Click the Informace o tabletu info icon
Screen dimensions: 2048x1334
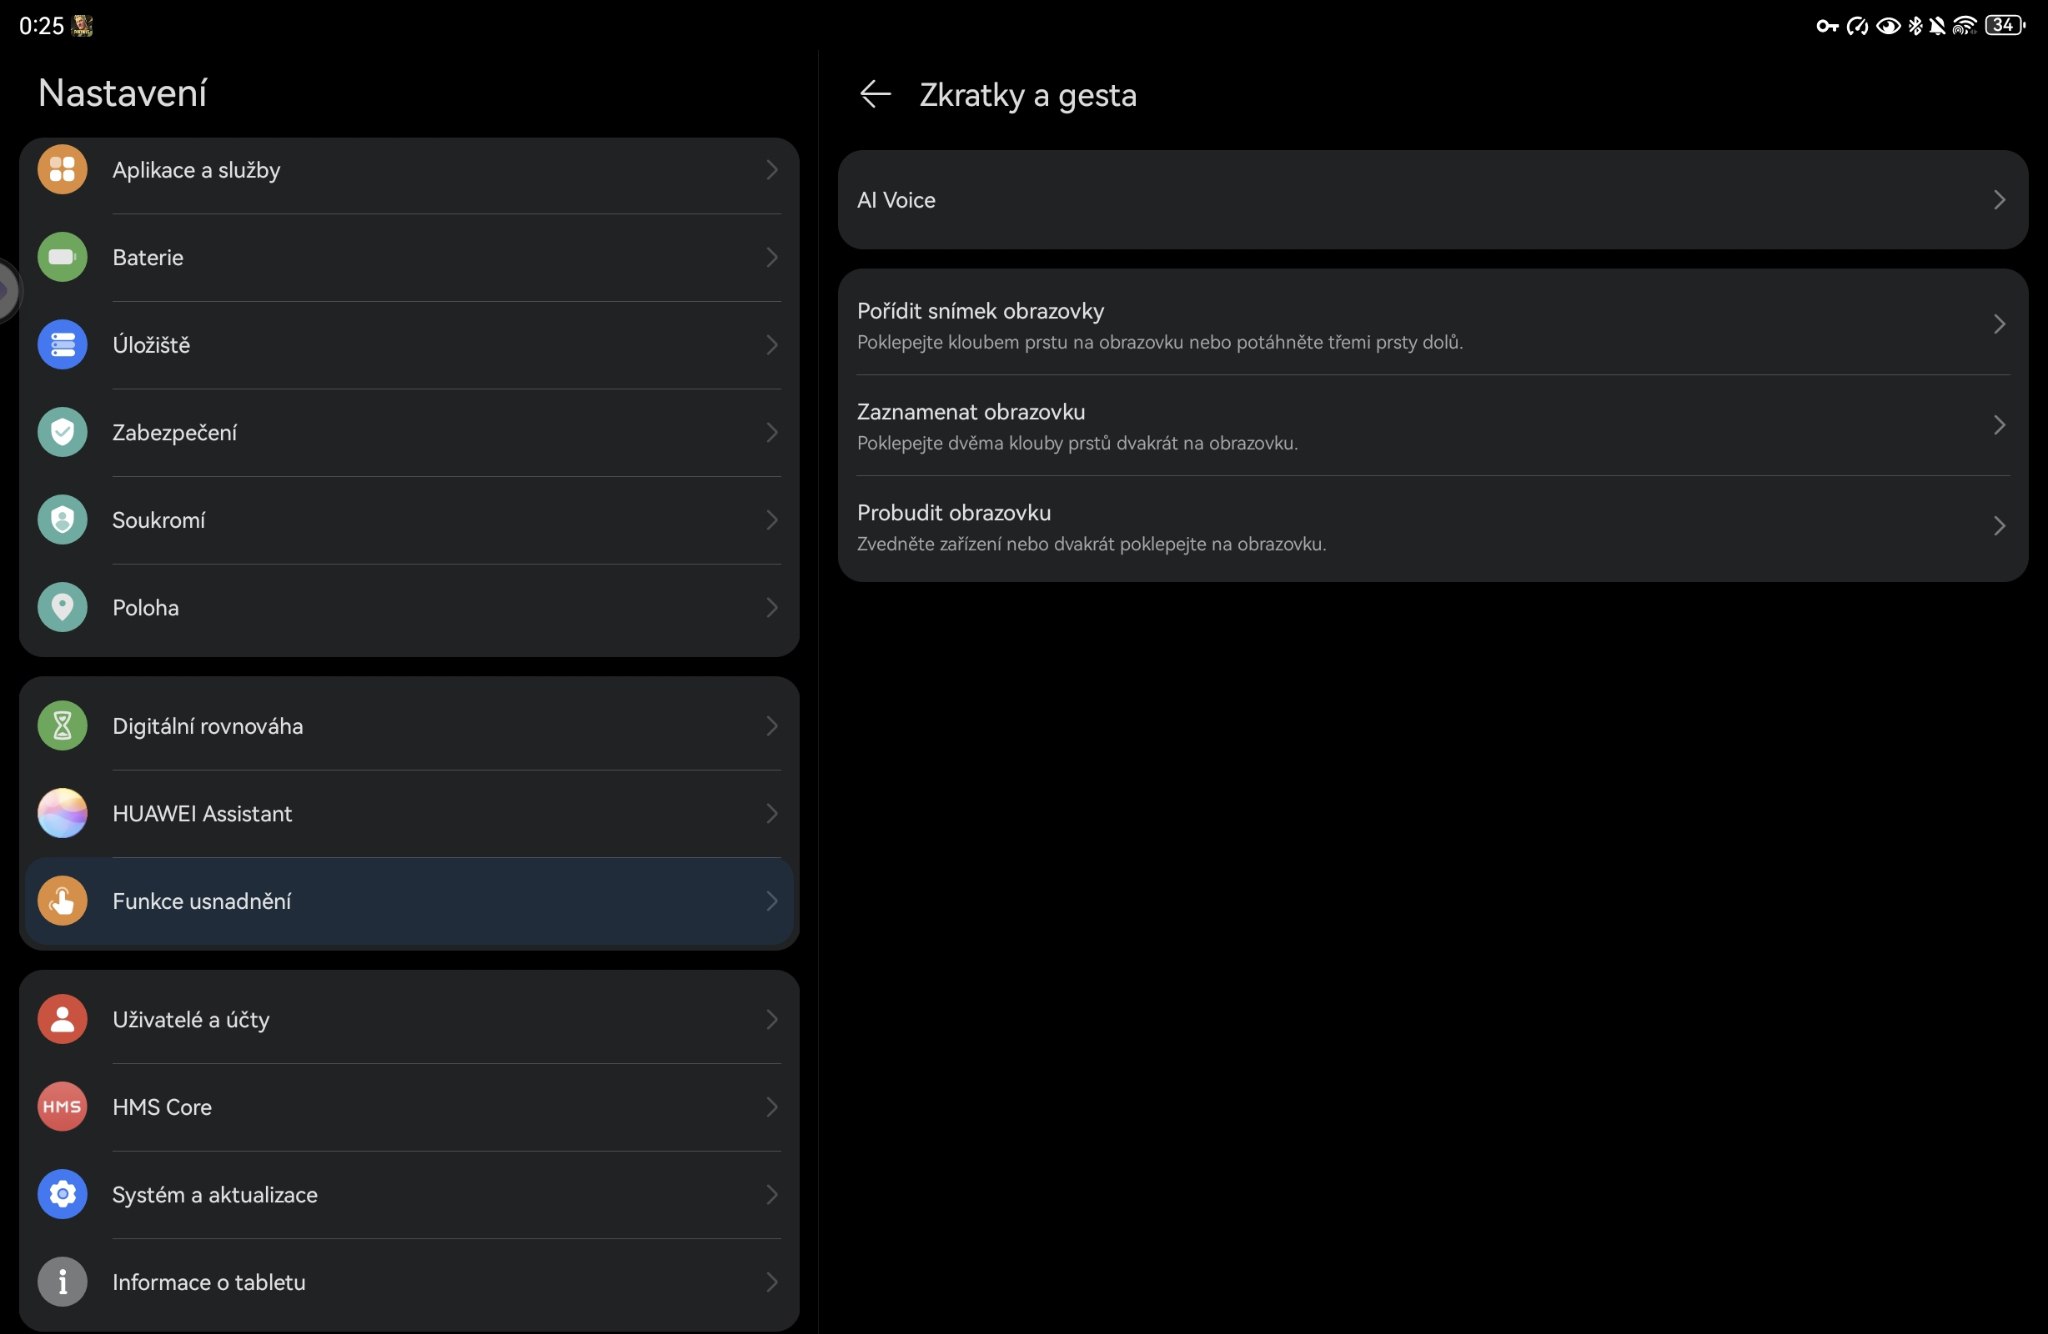click(62, 1282)
